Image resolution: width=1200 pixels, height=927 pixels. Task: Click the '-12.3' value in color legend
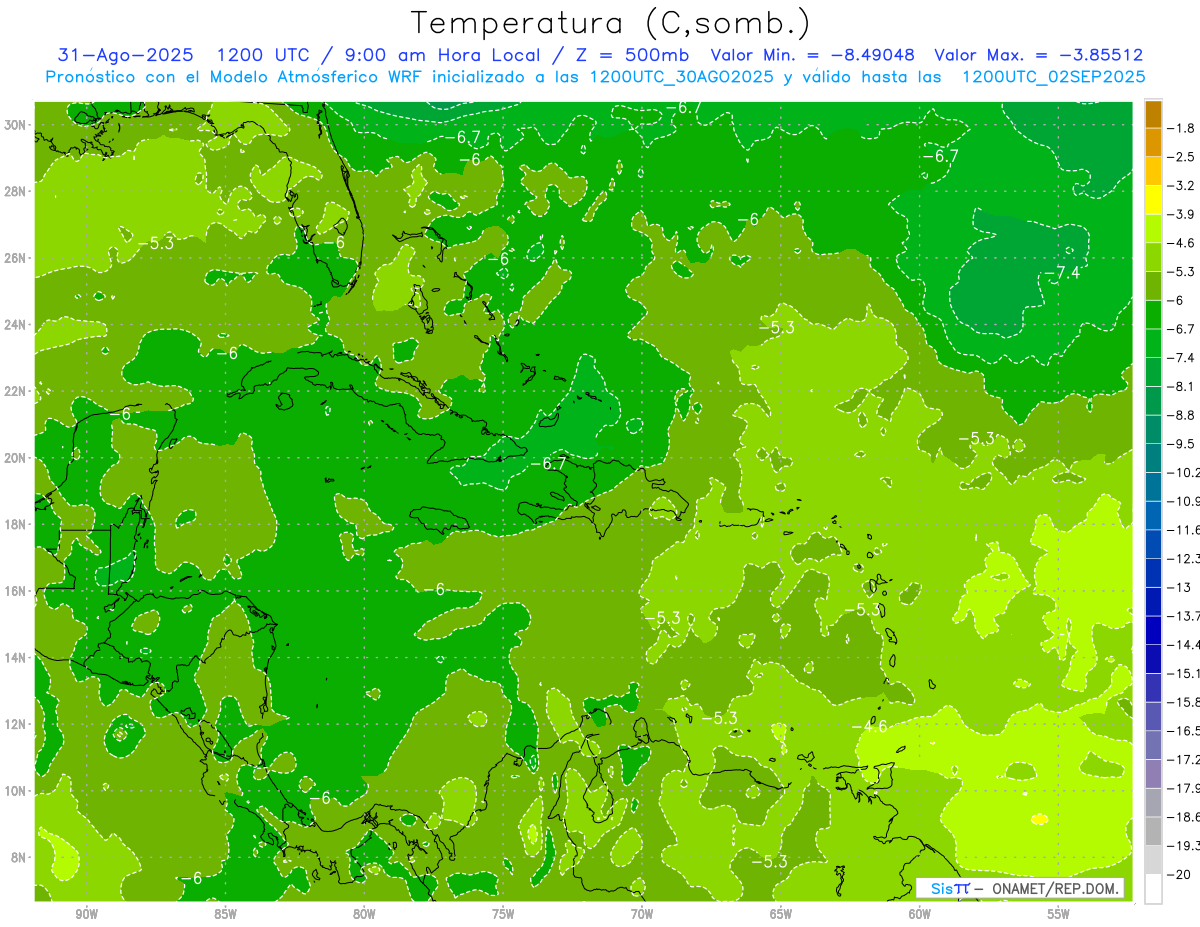tap(1184, 560)
